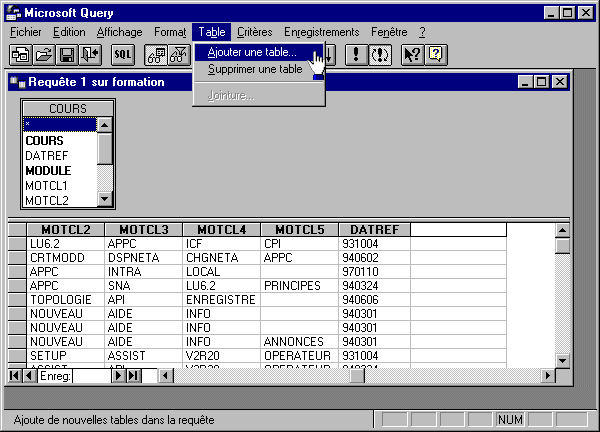Toggle the Show/Hide Tables pane icon
Image resolution: width=600 pixels, height=432 pixels.
click(156, 55)
